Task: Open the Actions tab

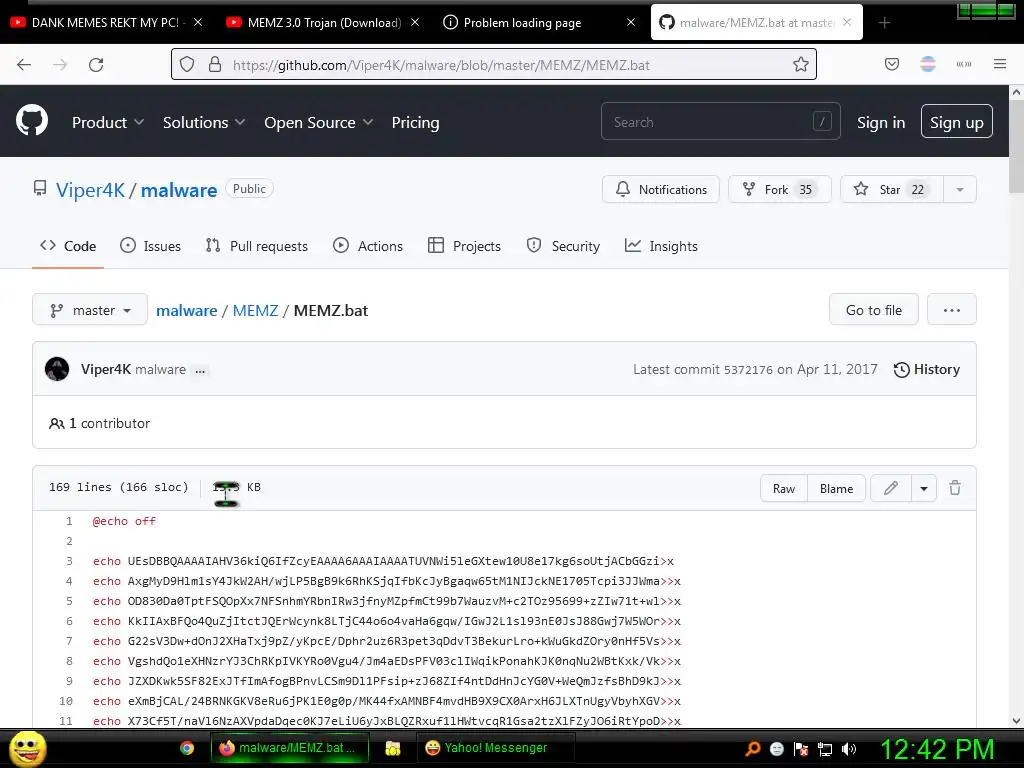Action: (x=368, y=246)
